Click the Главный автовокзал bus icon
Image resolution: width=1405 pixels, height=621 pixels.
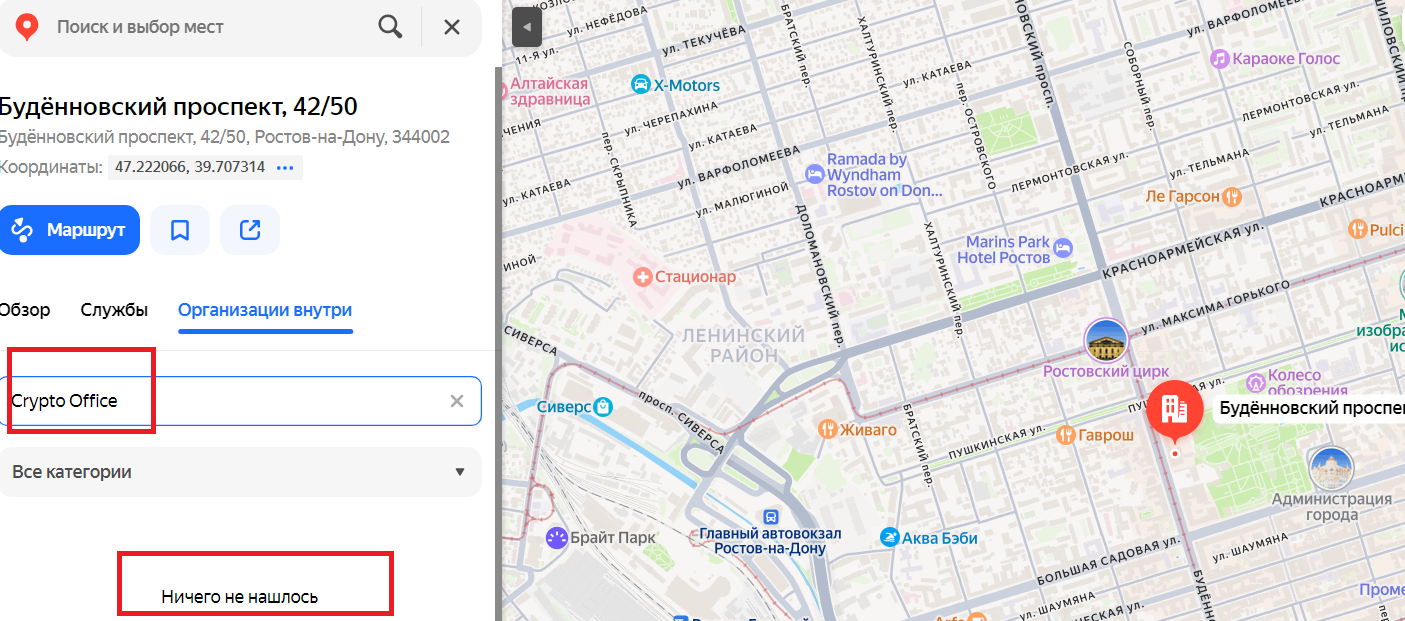770,517
